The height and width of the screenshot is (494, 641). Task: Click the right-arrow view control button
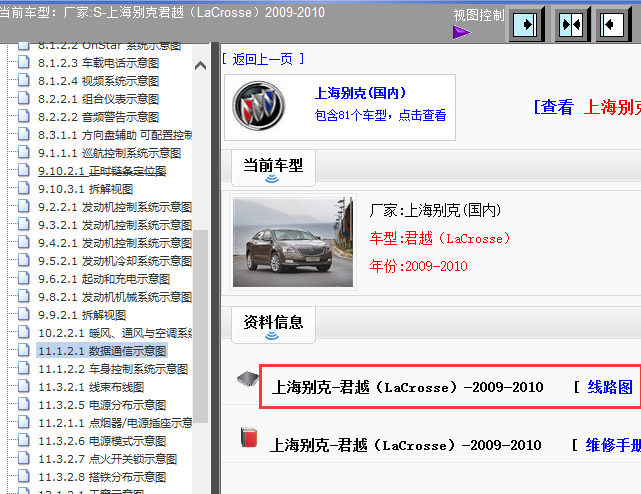pyautogui.click(x=525, y=25)
